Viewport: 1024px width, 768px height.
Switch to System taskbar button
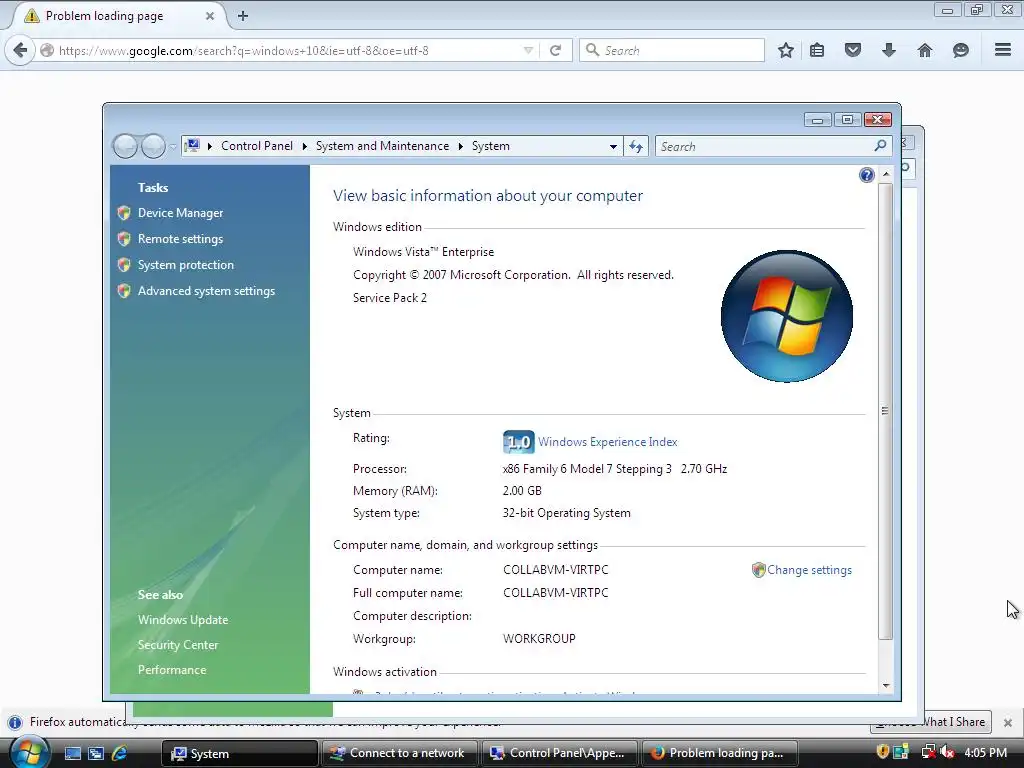[x=240, y=754]
